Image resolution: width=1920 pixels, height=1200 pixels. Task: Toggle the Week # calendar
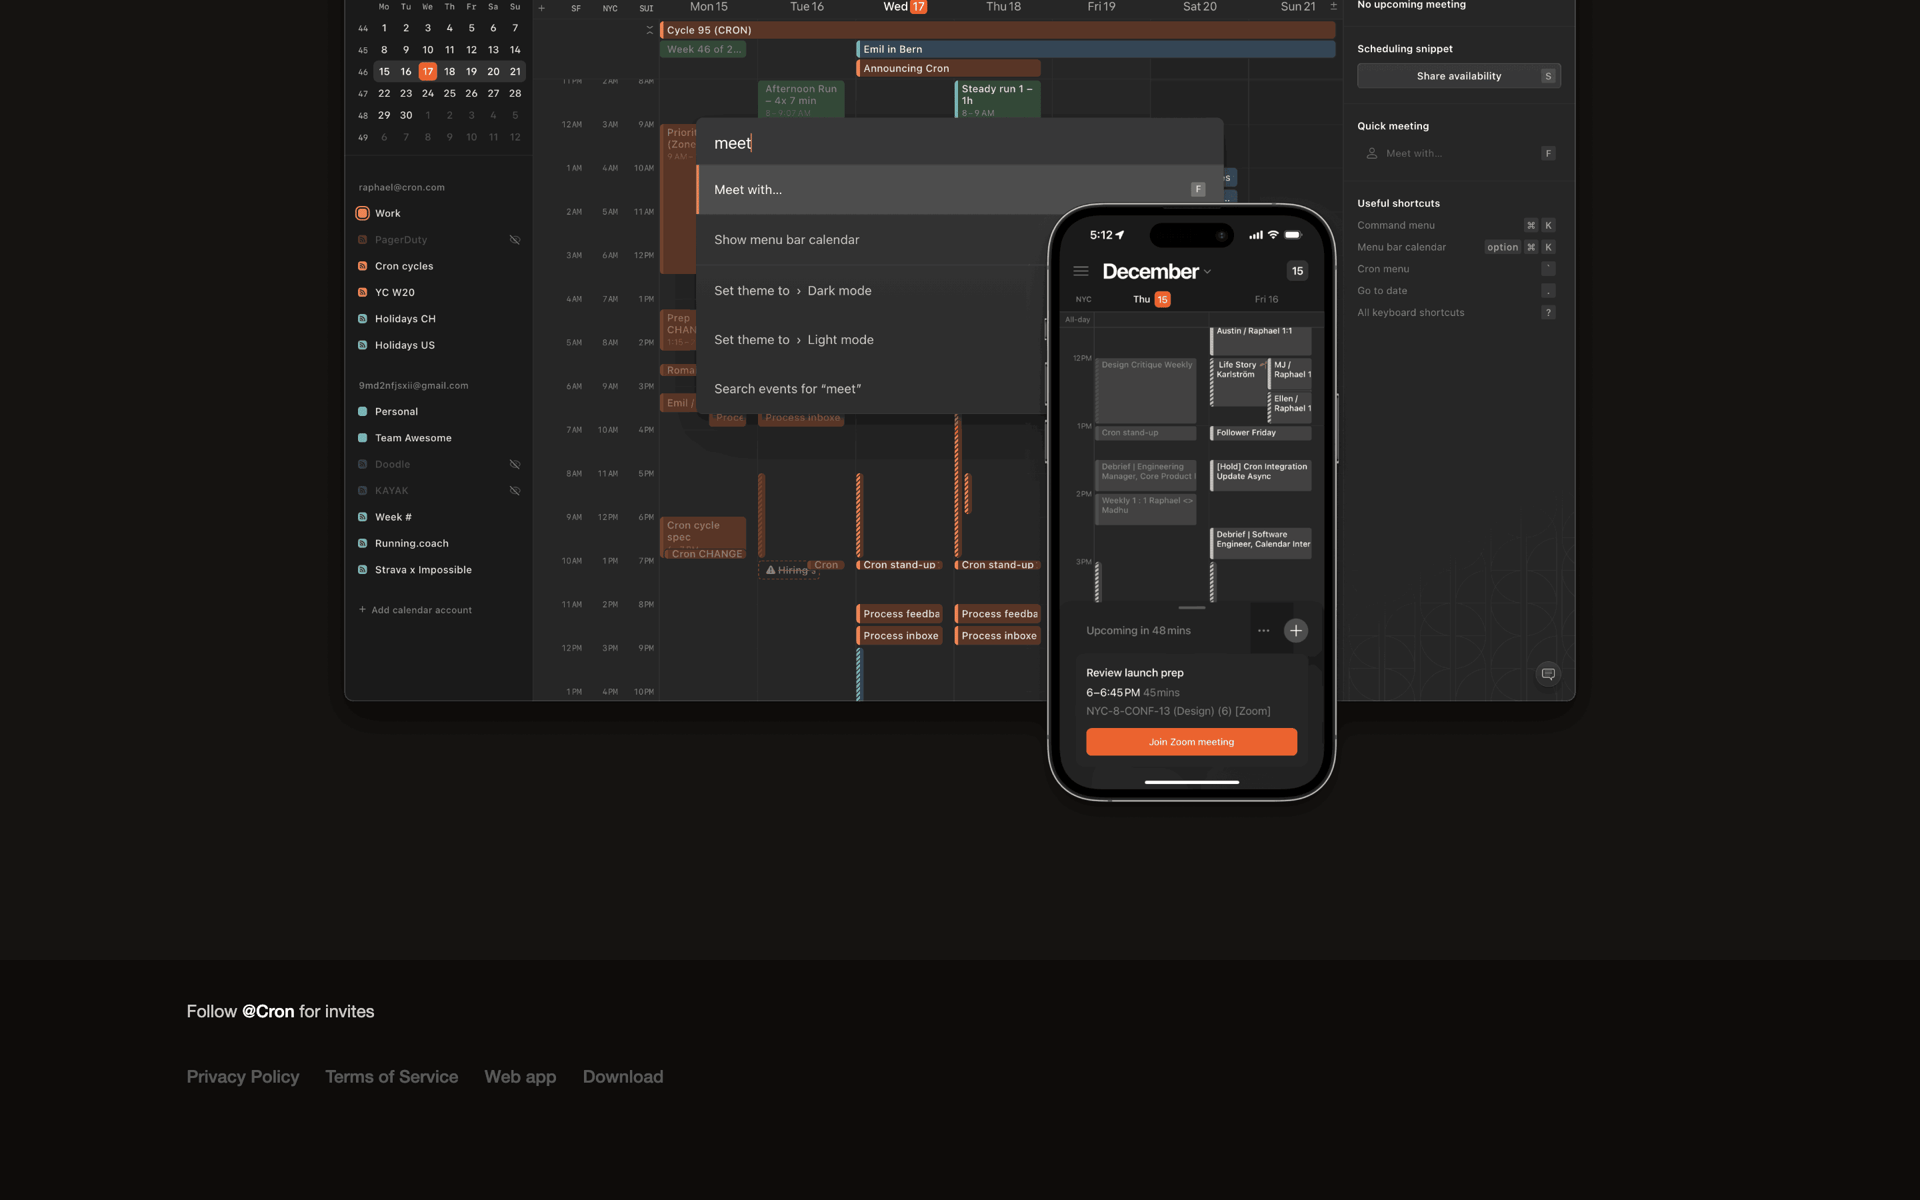point(362,517)
